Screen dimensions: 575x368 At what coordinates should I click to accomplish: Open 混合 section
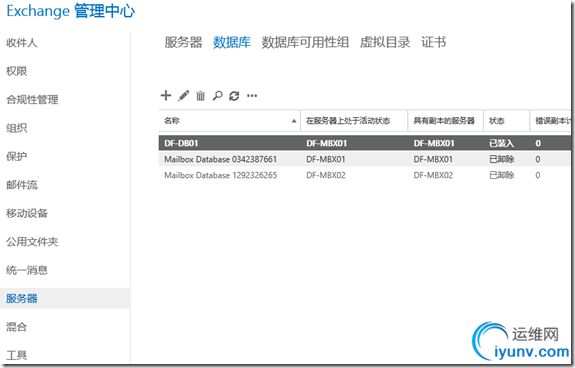[17, 327]
